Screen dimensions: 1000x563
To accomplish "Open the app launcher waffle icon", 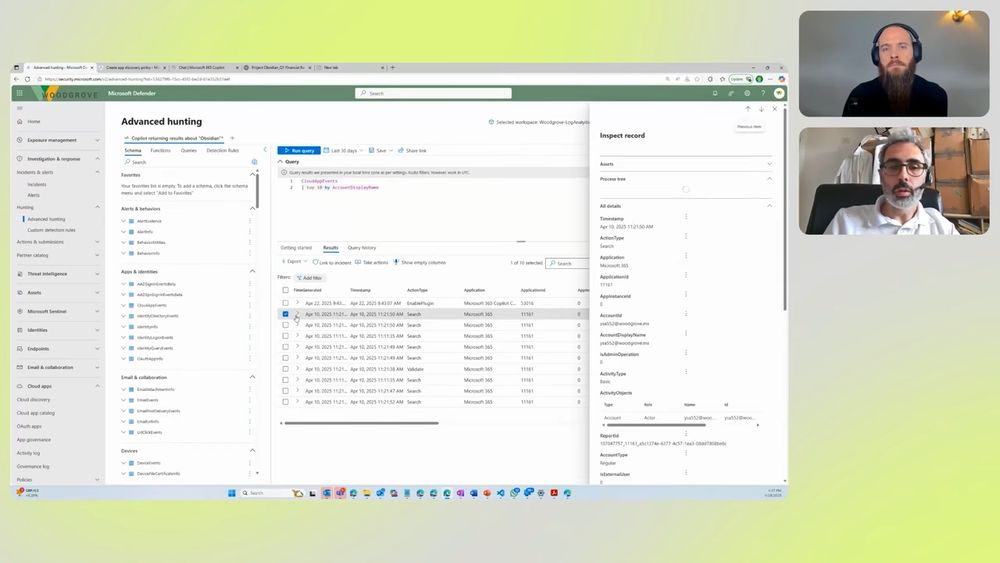I will pyautogui.click(x=20, y=93).
